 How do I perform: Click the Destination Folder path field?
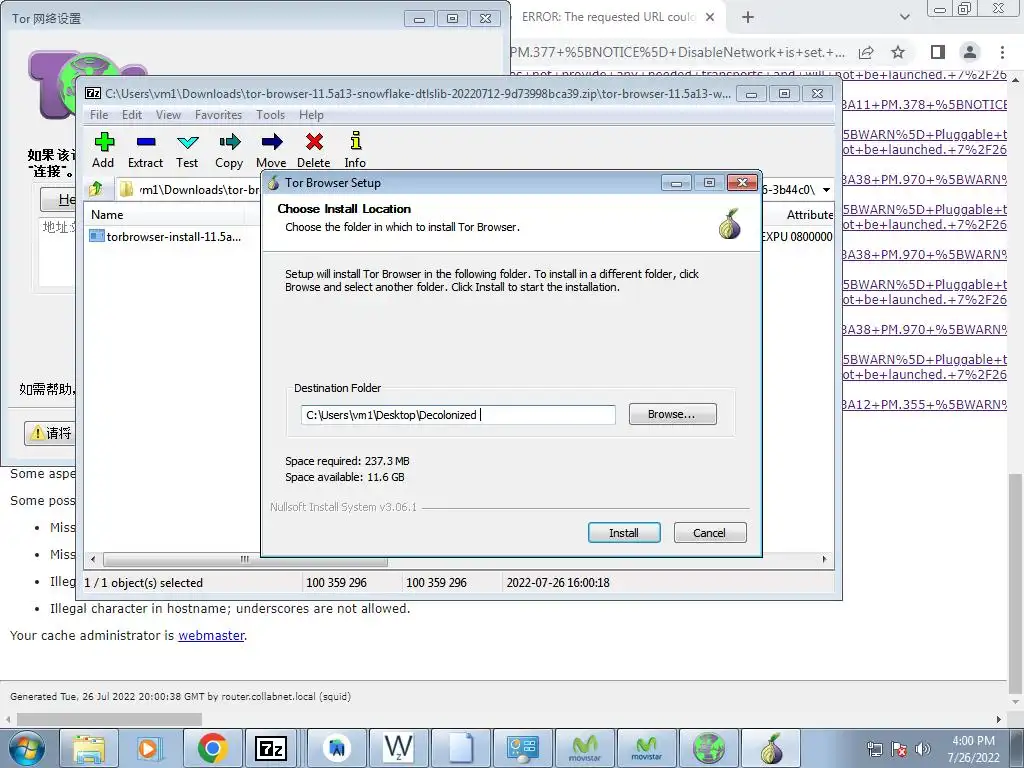point(458,415)
